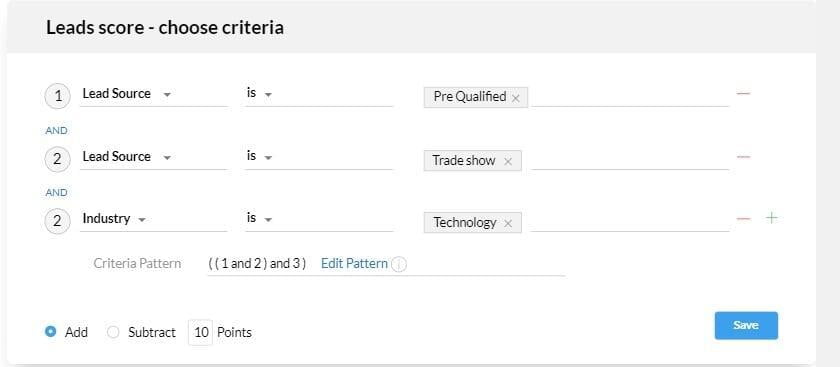Select the Subtract radio button
The width and height of the screenshot is (840, 367).
click(x=113, y=332)
